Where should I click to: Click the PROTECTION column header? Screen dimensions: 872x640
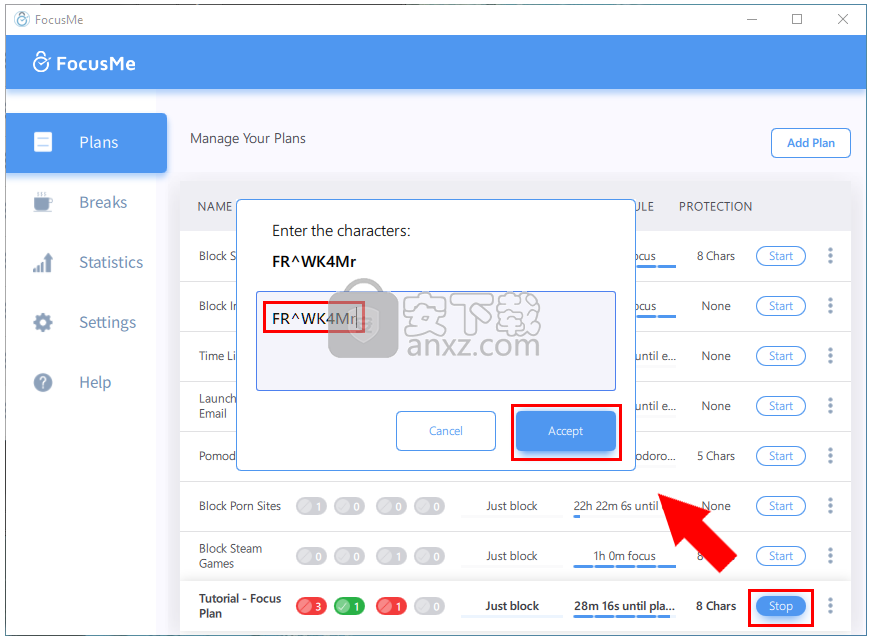pyautogui.click(x=715, y=207)
